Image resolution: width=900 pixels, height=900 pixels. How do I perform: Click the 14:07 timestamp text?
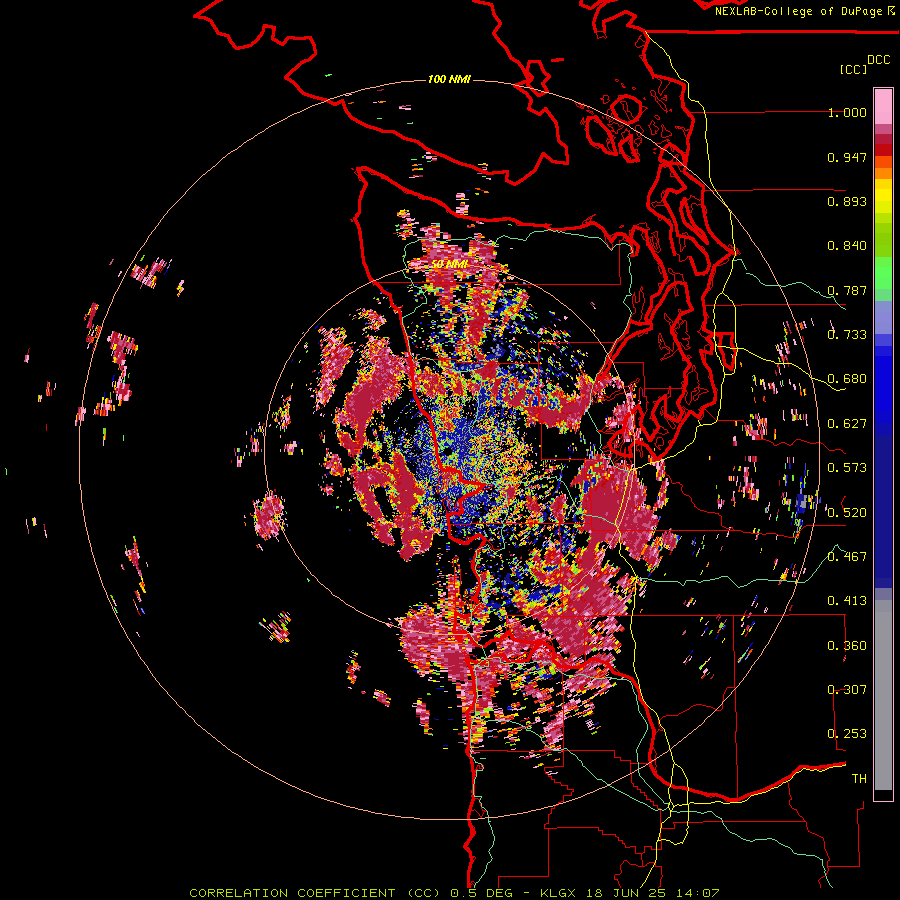point(698,893)
